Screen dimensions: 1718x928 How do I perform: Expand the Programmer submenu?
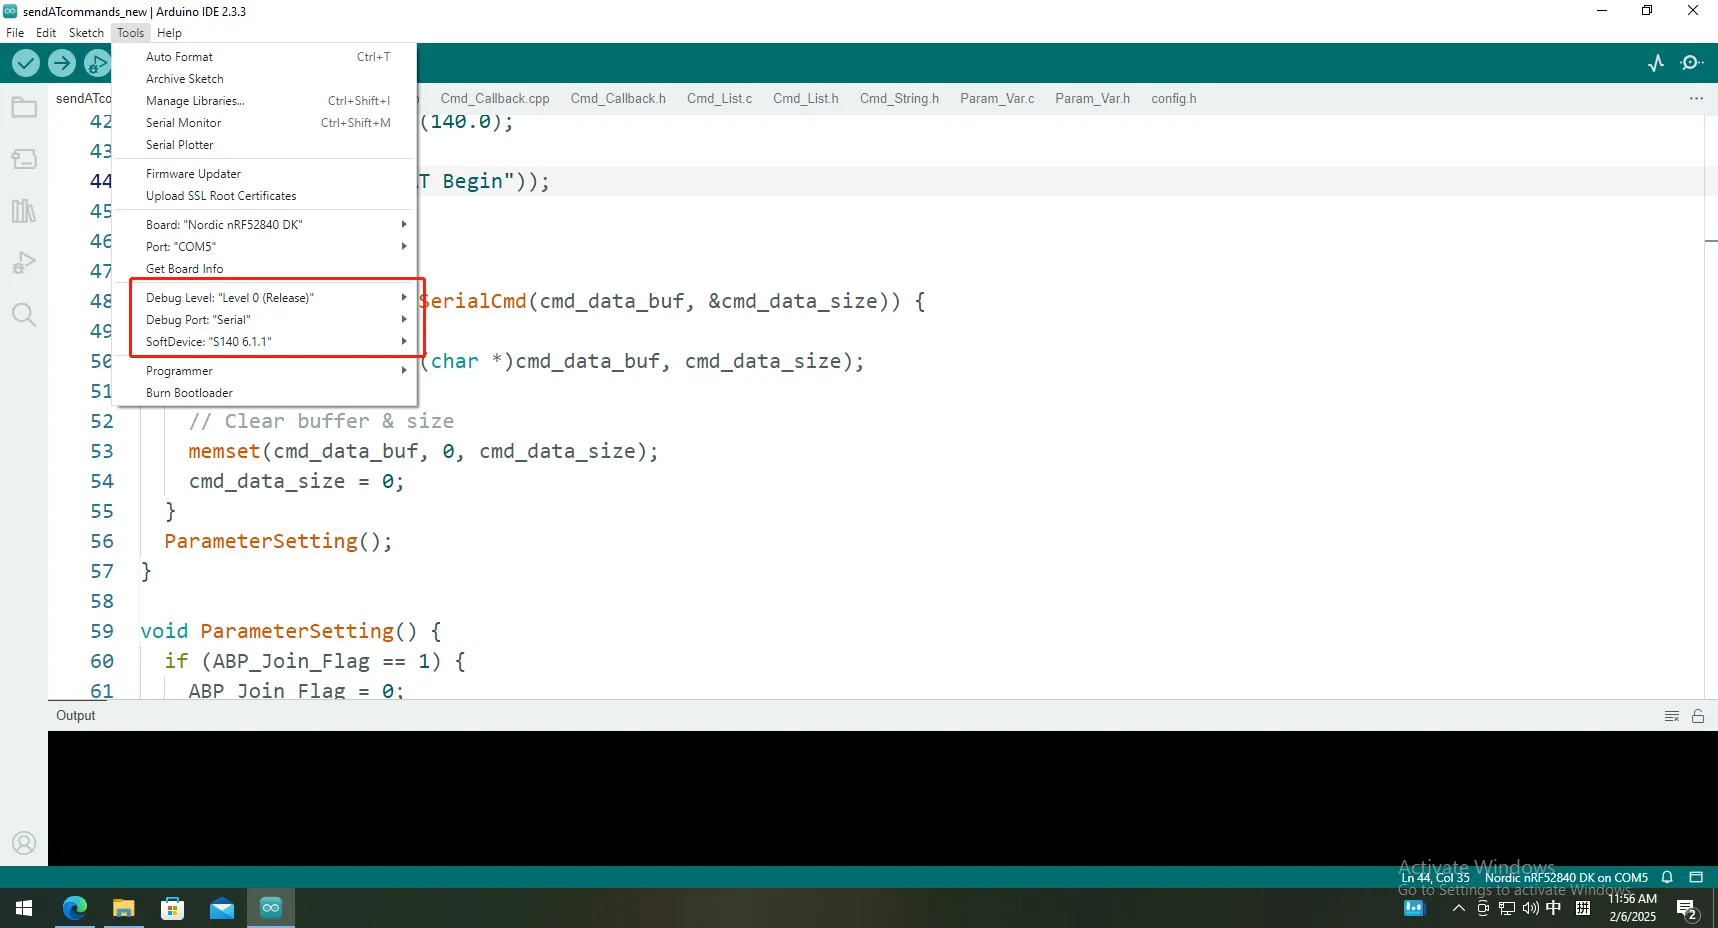[264, 371]
